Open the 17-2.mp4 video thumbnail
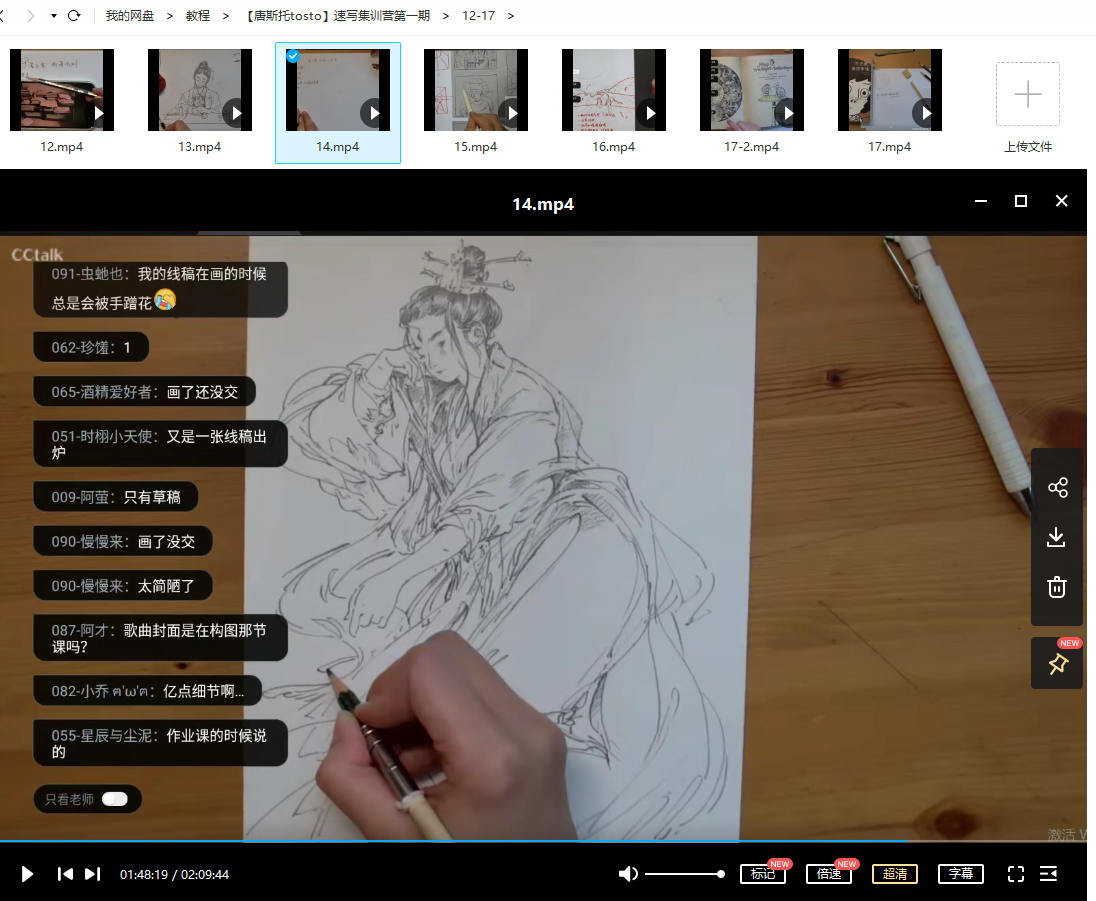Screen dimensions: 1096x901 pyautogui.click(x=751, y=91)
